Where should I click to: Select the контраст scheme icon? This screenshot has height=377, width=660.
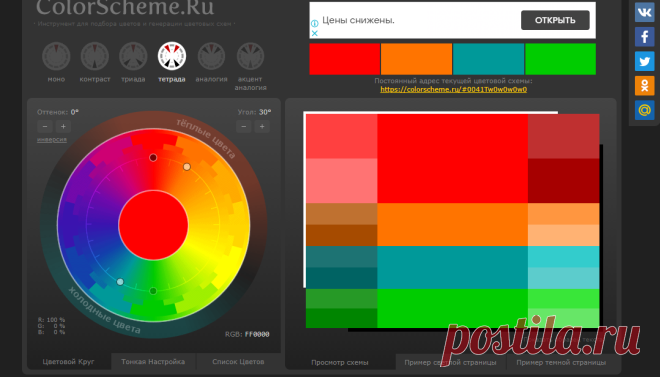tap(95, 56)
